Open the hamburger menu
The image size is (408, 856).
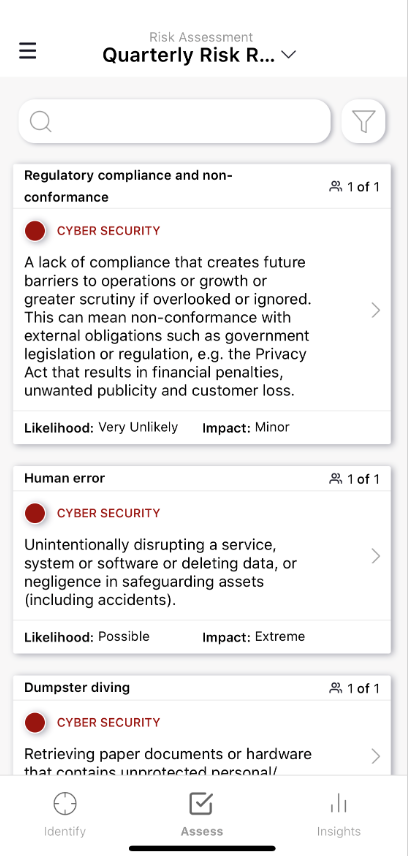click(27, 51)
